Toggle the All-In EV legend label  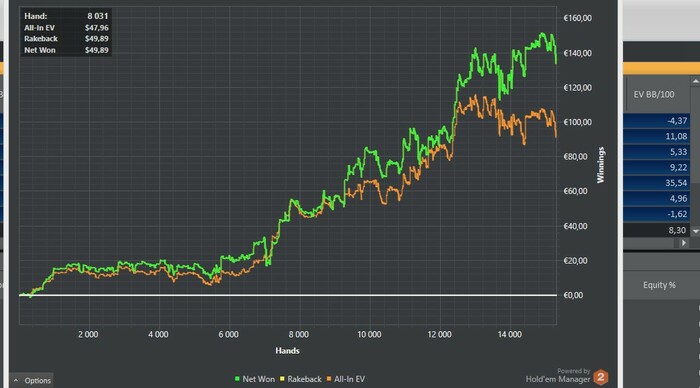tap(350, 379)
